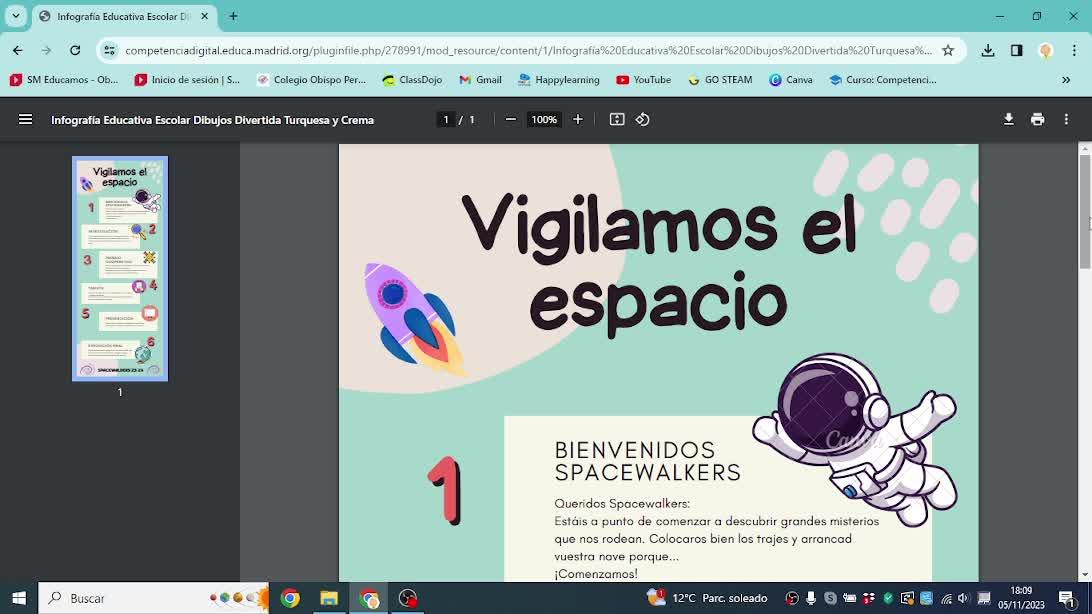Click the scrollbar down arrow

coord(1085,575)
